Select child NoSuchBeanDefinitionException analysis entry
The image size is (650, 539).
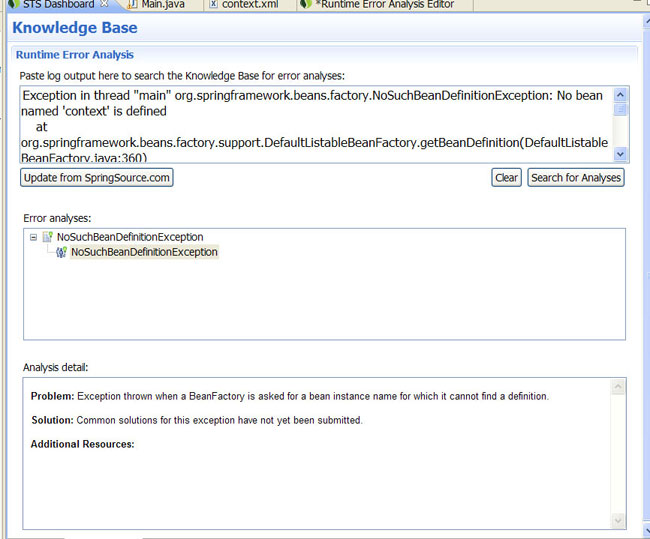[144, 252]
